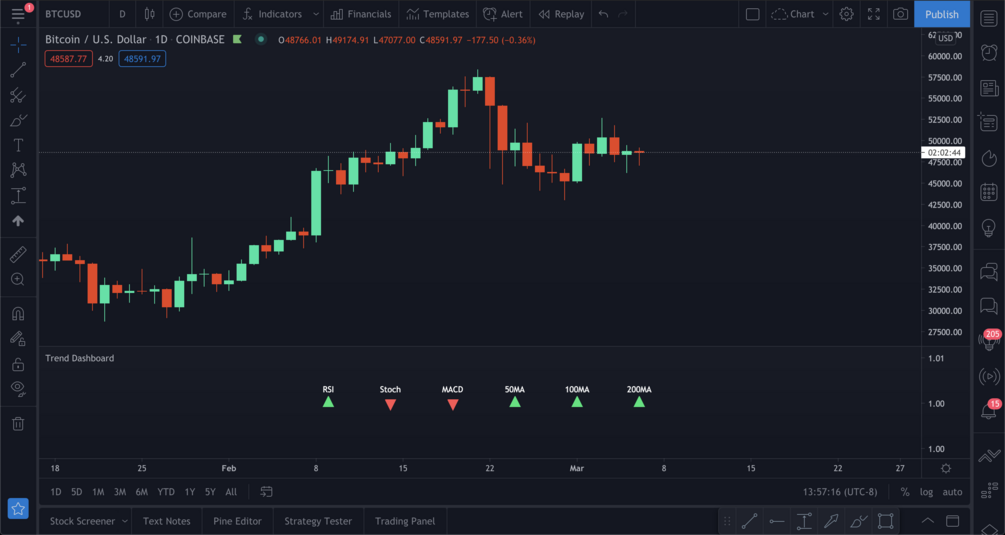The image size is (1005, 535).
Task: Open the news panel
Action: pos(989,88)
